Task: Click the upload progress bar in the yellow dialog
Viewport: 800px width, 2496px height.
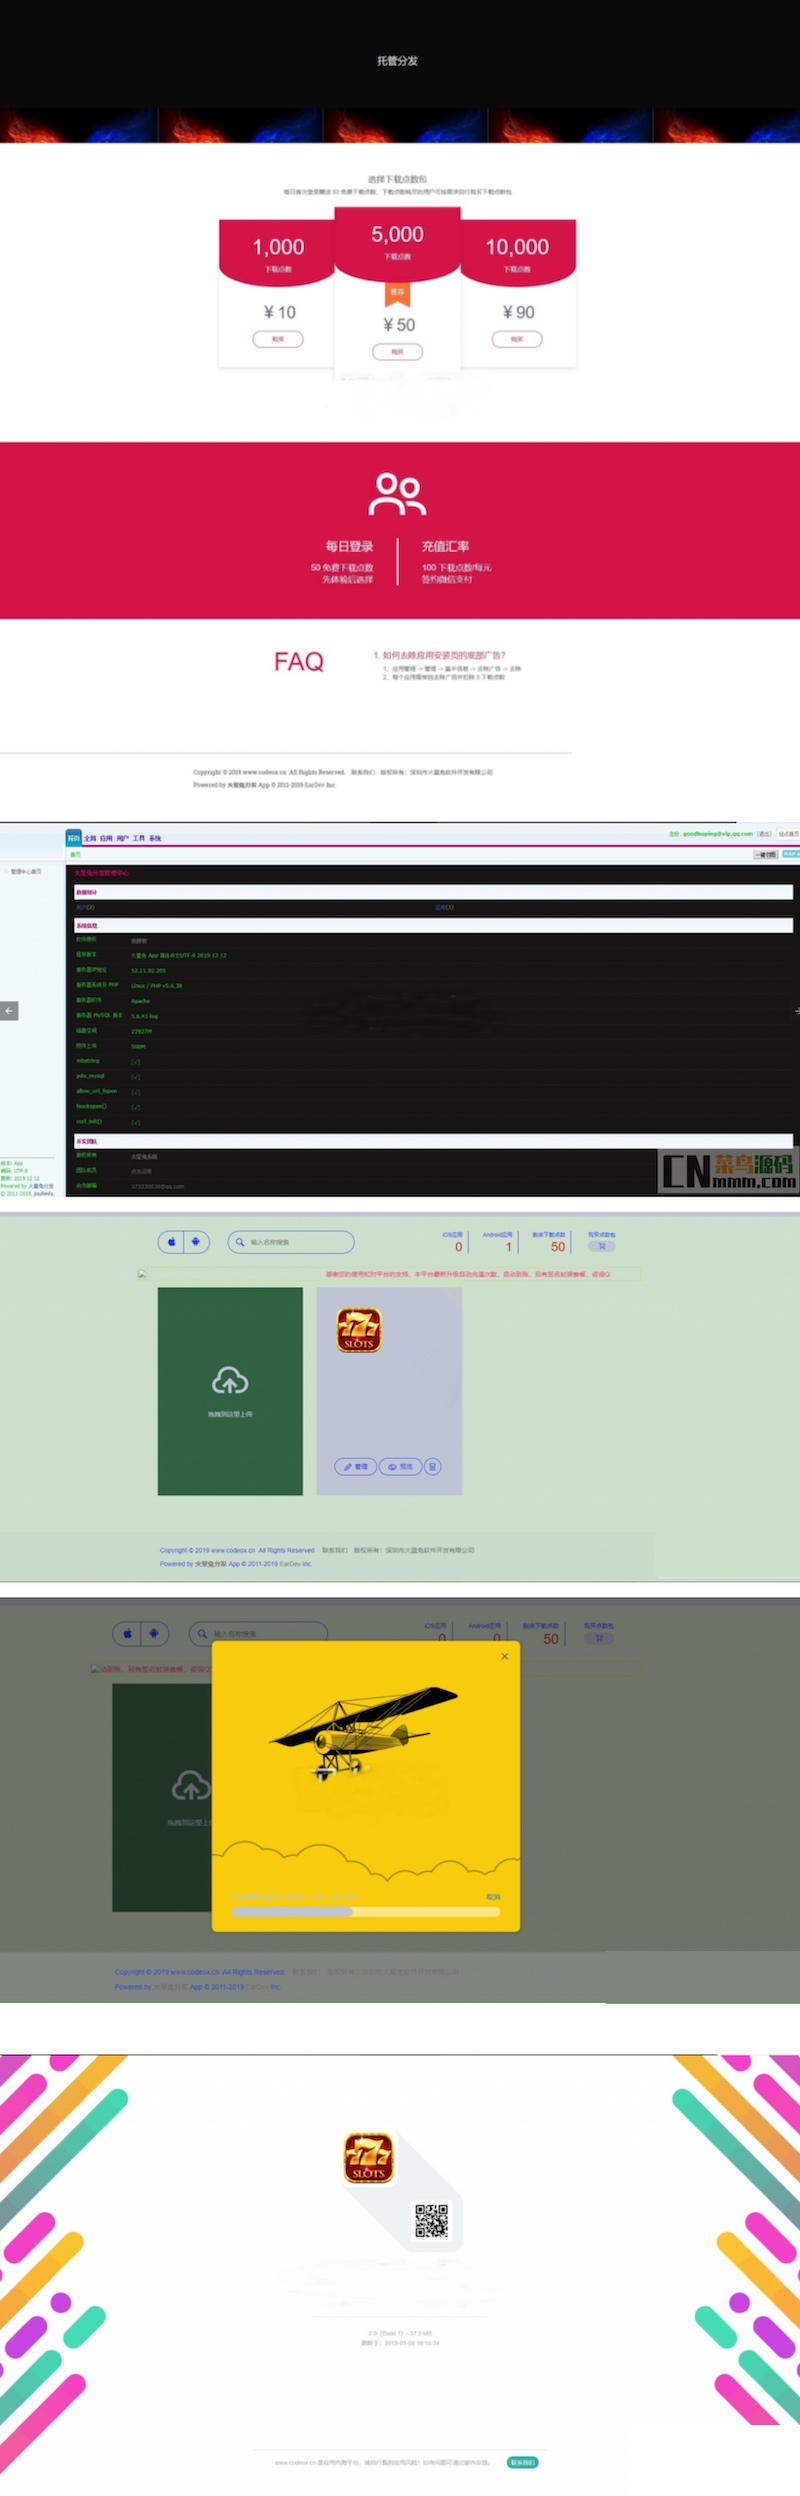Action: click(x=365, y=1911)
